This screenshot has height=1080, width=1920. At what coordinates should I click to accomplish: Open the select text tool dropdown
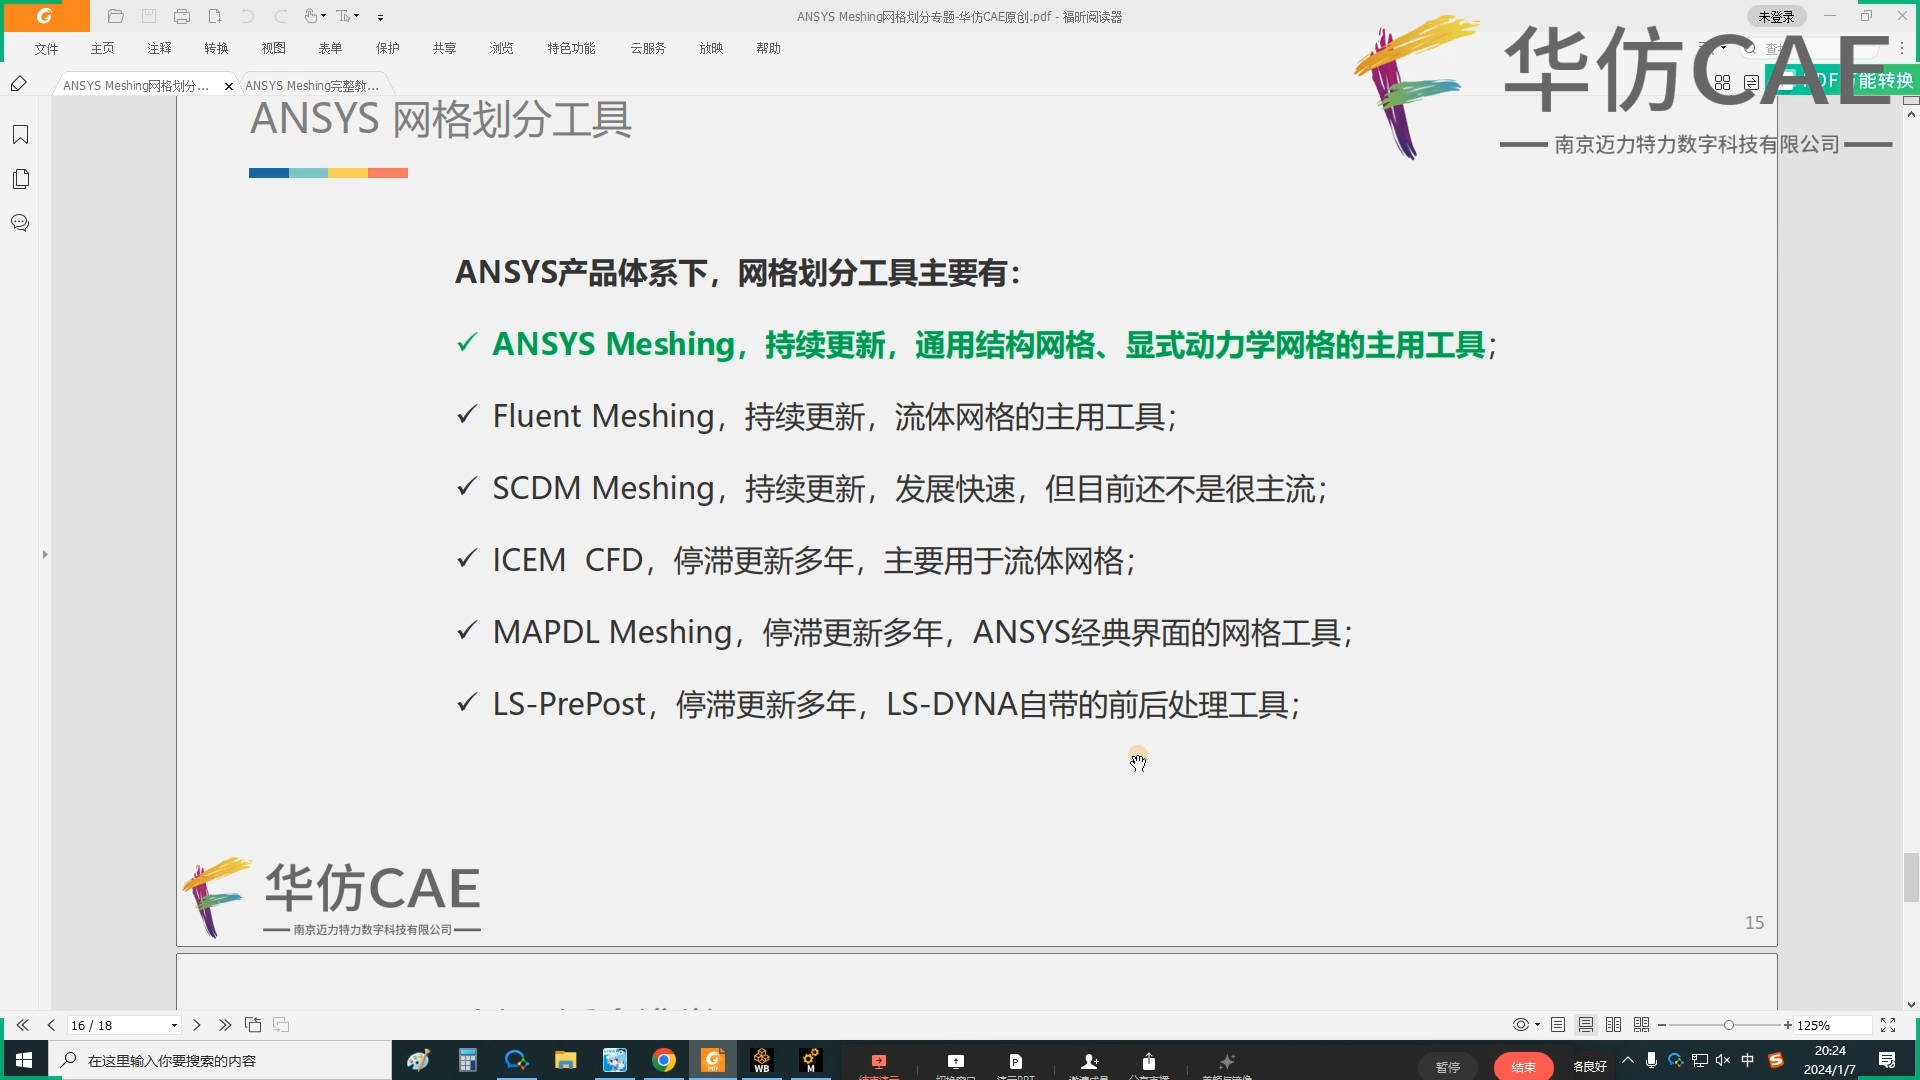(x=348, y=16)
